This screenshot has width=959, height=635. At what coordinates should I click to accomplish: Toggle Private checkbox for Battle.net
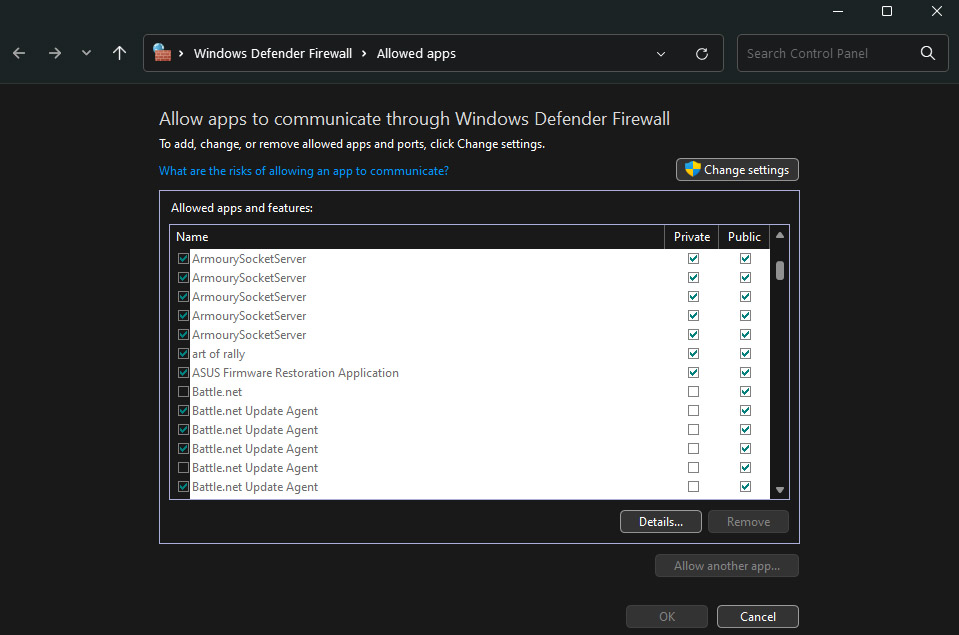(693, 392)
